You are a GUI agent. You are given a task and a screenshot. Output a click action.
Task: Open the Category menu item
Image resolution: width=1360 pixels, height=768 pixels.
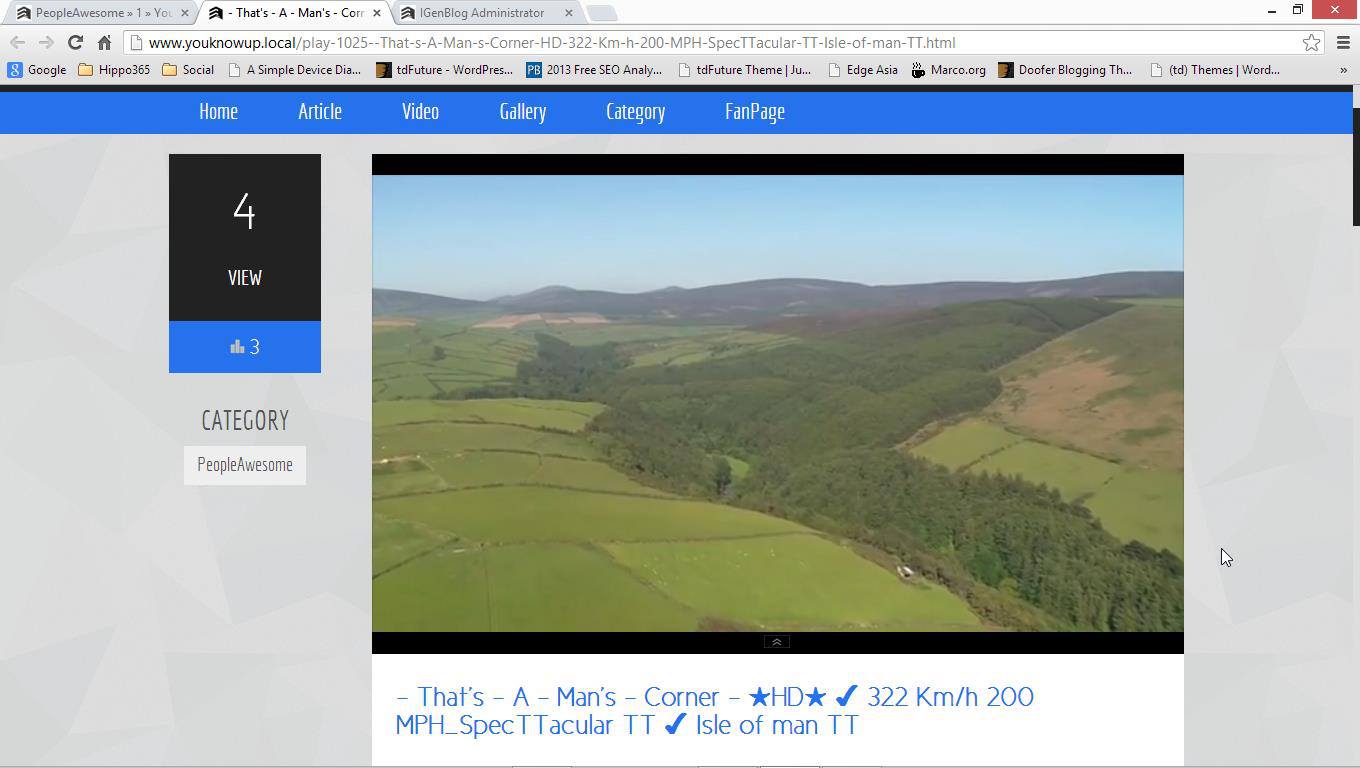(x=635, y=112)
